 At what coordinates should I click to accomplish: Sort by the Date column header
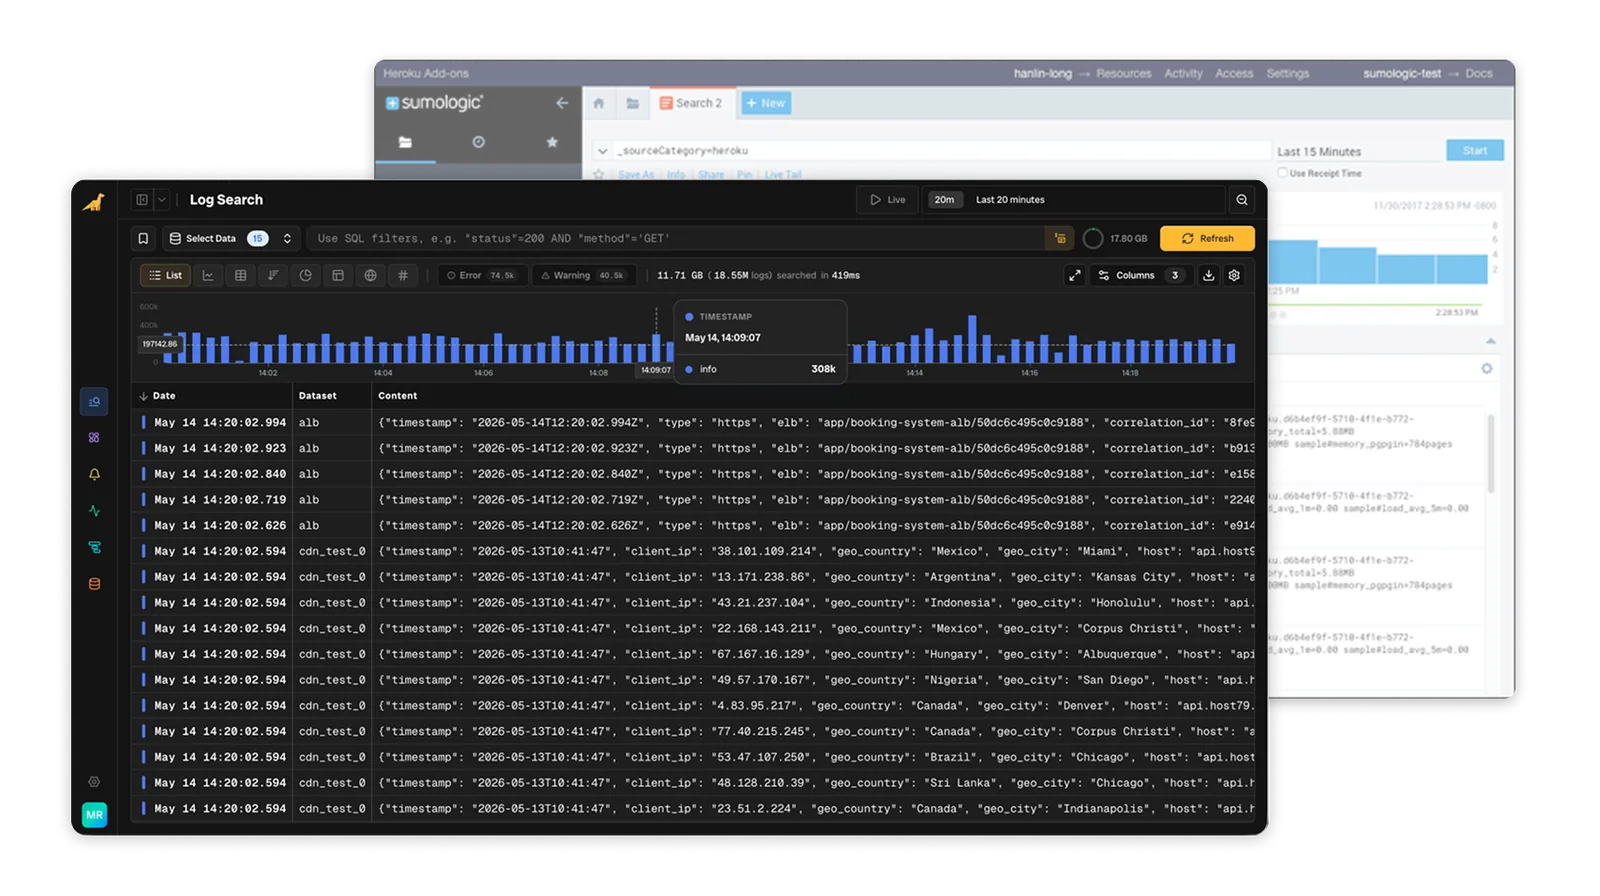(x=164, y=396)
